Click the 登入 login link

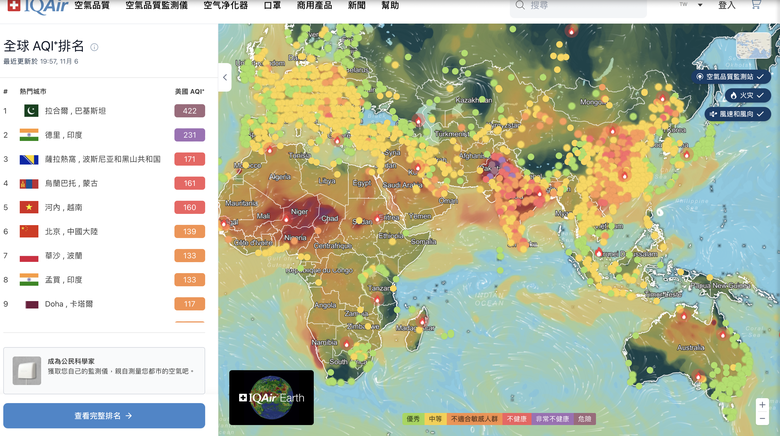pyautogui.click(x=727, y=5)
